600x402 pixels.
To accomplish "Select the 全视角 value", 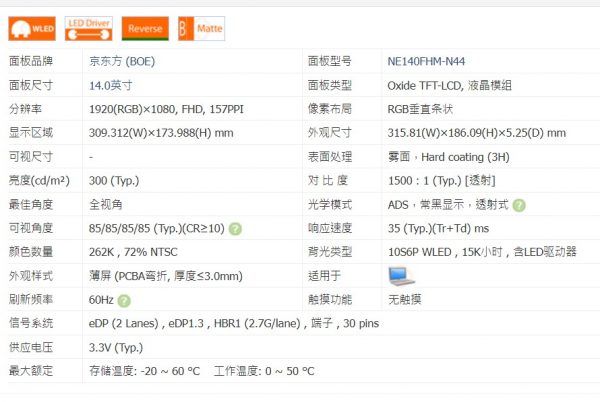I will tap(106, 204).
